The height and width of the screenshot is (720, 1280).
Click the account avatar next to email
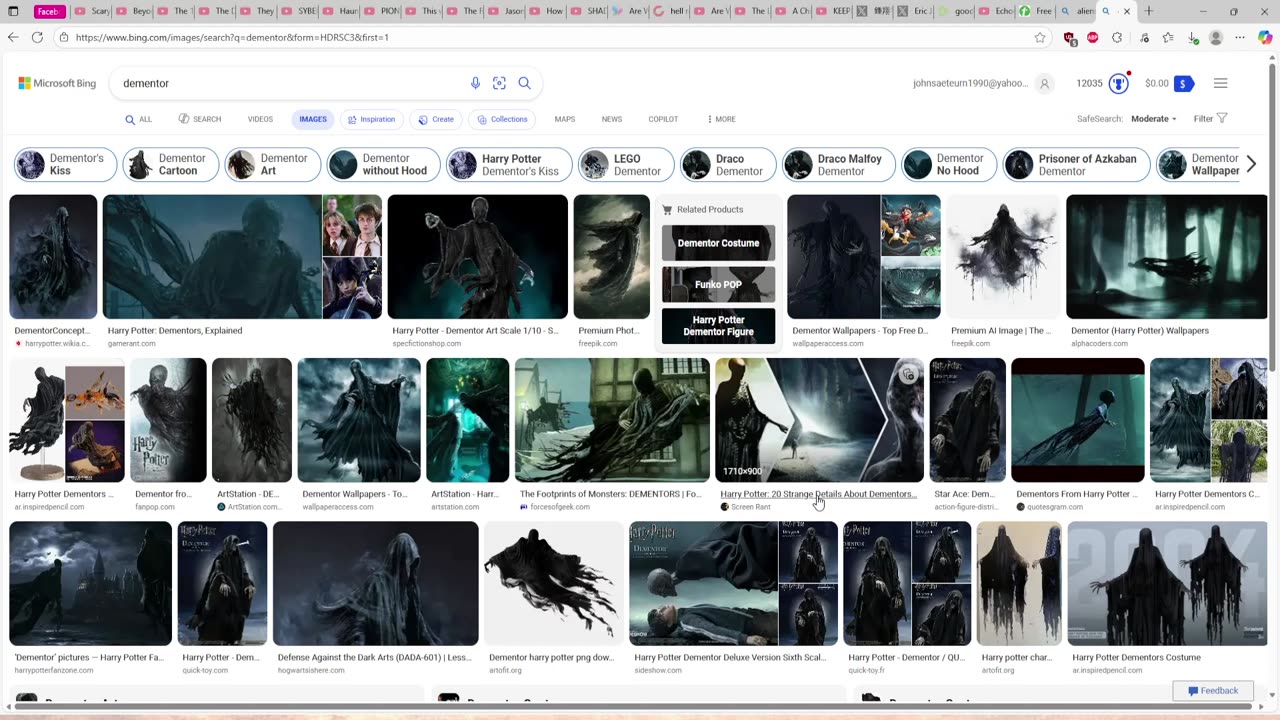click(x=1044, y=84)
